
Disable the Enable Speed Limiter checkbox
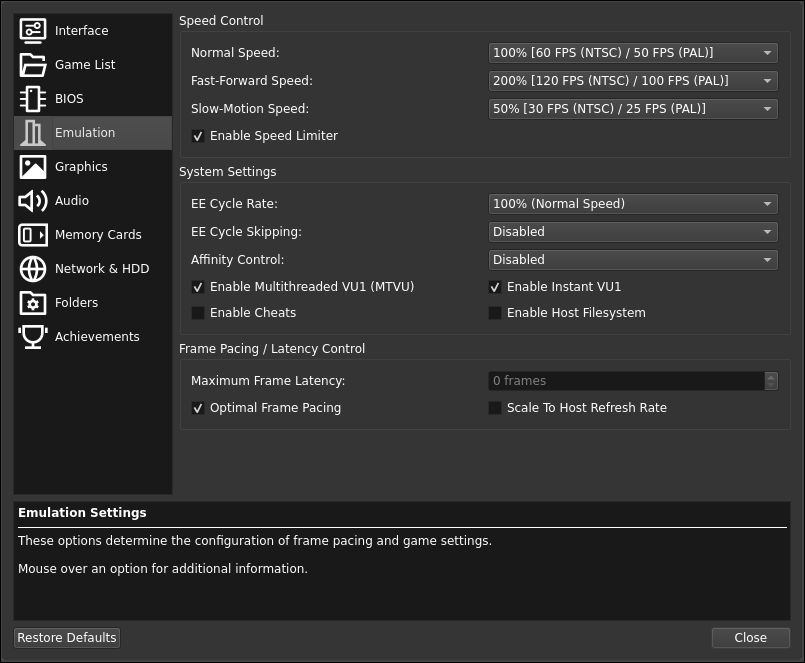pyautogui.click(x=198, y=136)
